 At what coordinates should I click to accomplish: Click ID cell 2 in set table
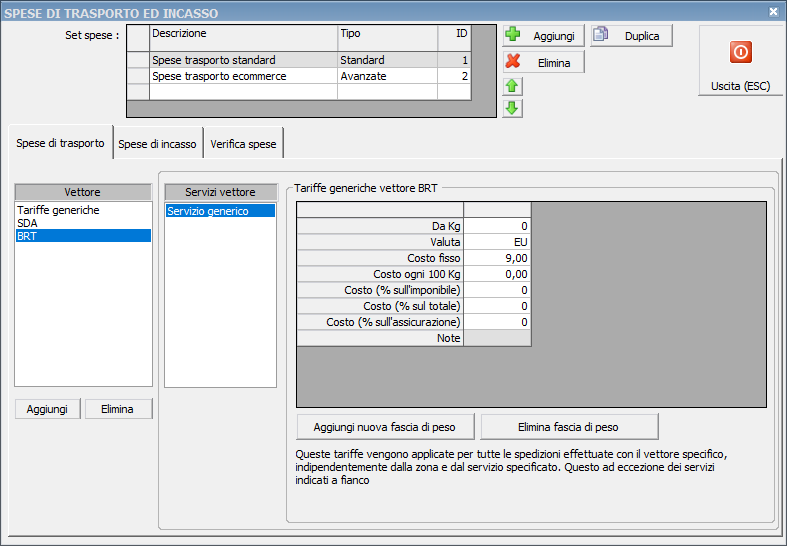(x=454, y=76)
